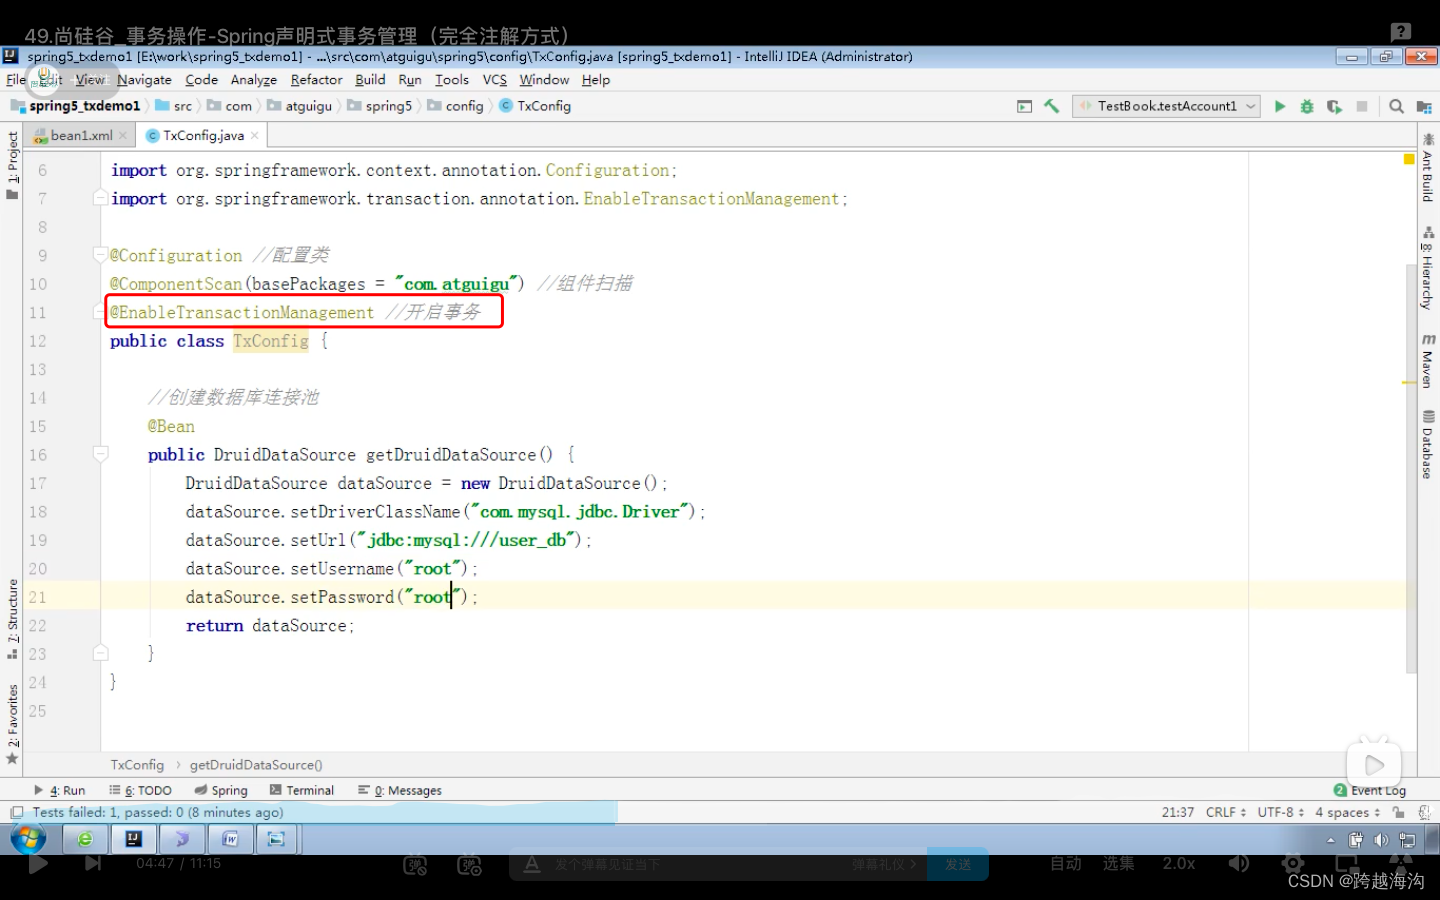The height and width of the screenshot is (900, 1440).
Task: Run with Coverage shield icon
Action: (x=1334, y=106)
